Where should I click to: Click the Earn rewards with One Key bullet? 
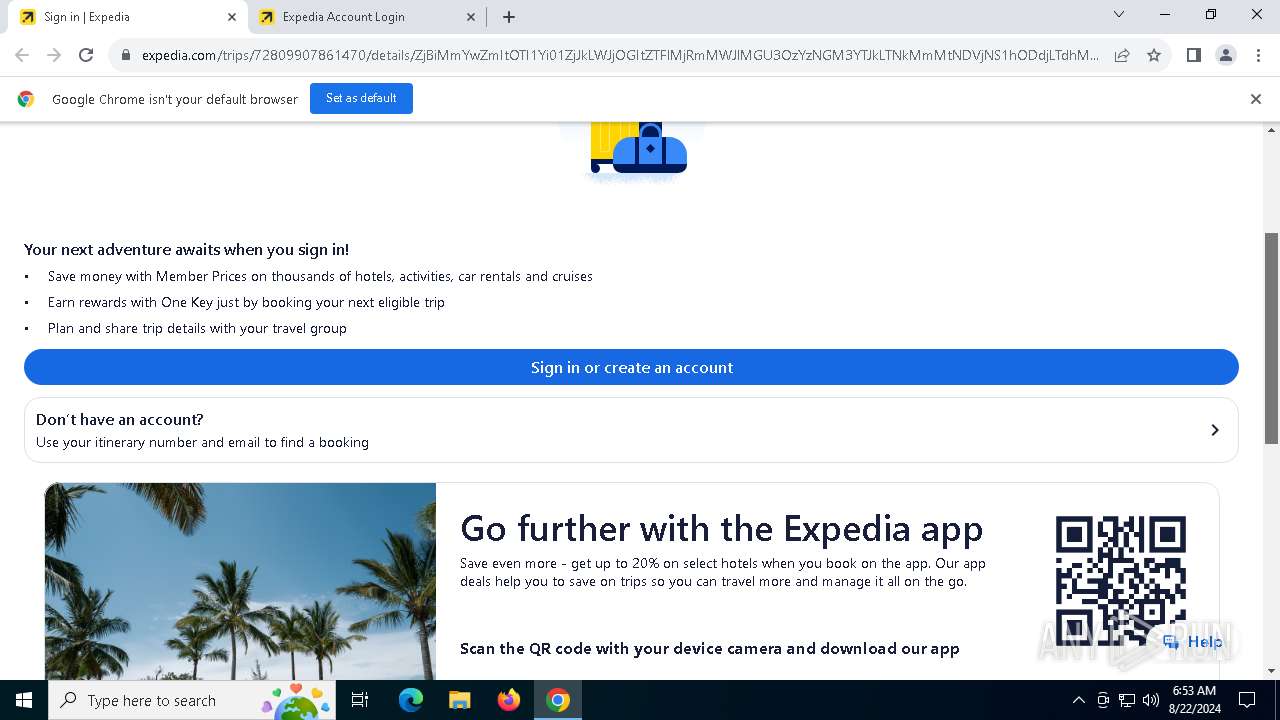coord(246,302)
